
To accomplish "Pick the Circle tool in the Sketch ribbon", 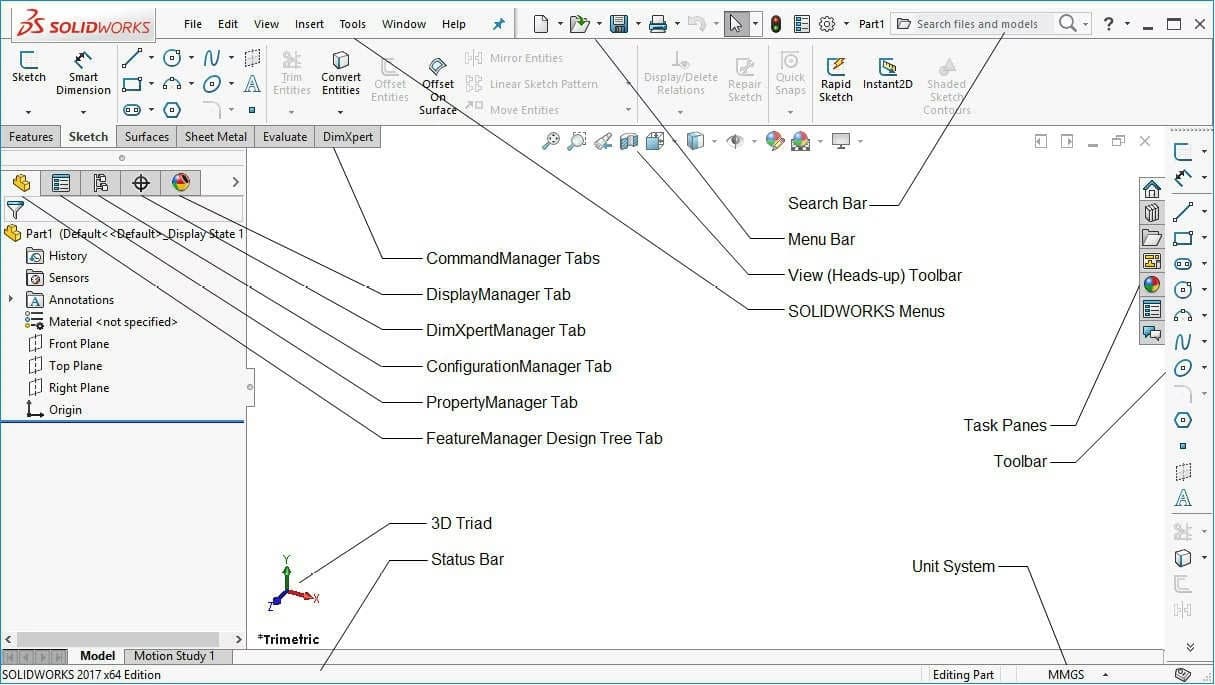I will (172, 58).
